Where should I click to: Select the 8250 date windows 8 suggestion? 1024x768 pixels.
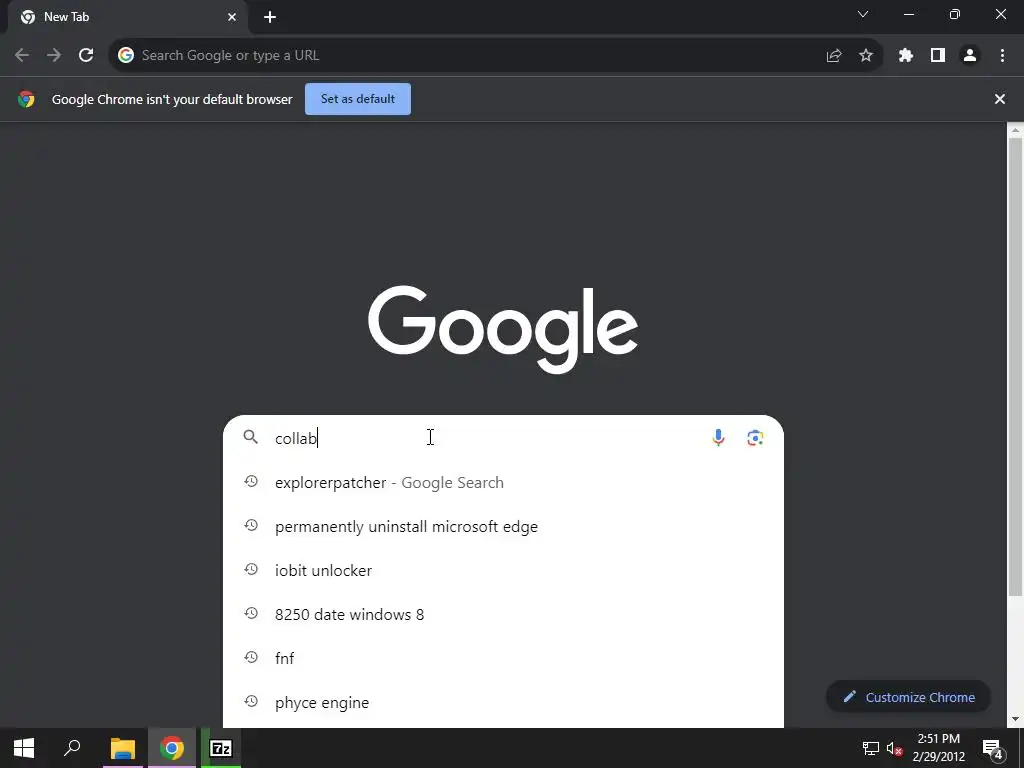coord(503,615)
